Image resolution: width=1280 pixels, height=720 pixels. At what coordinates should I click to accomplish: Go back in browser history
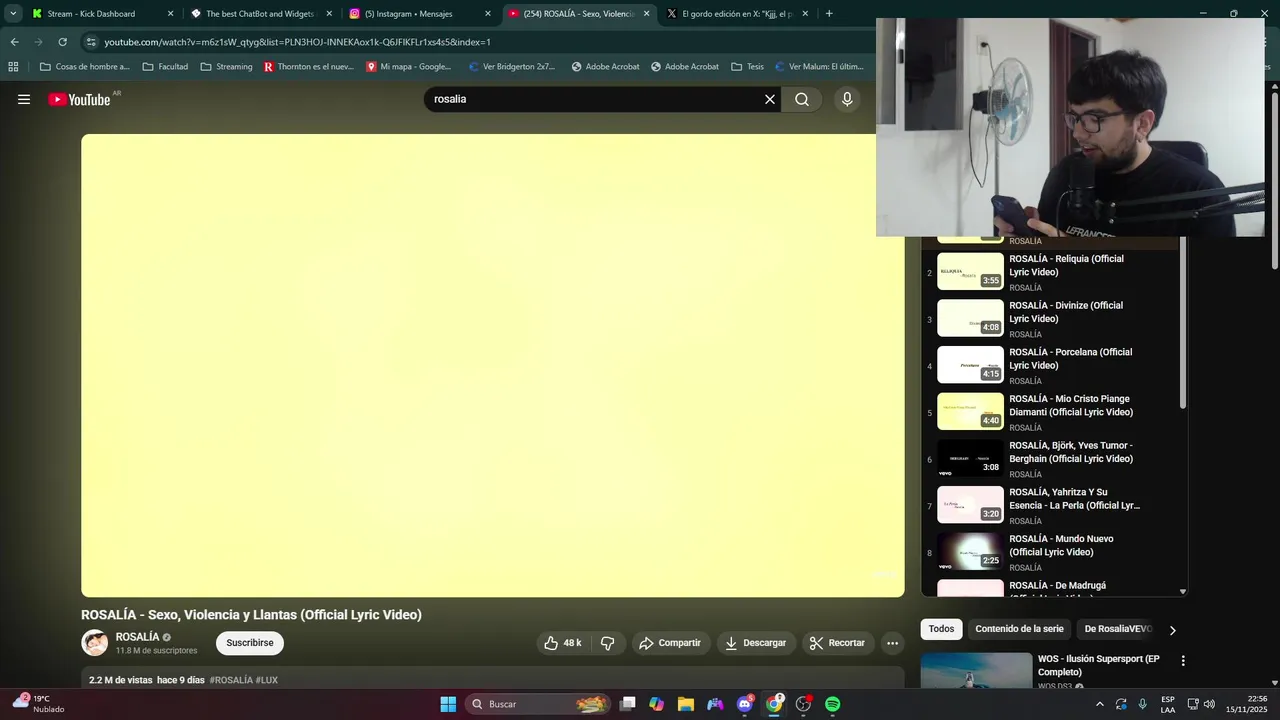coord(14,42)
